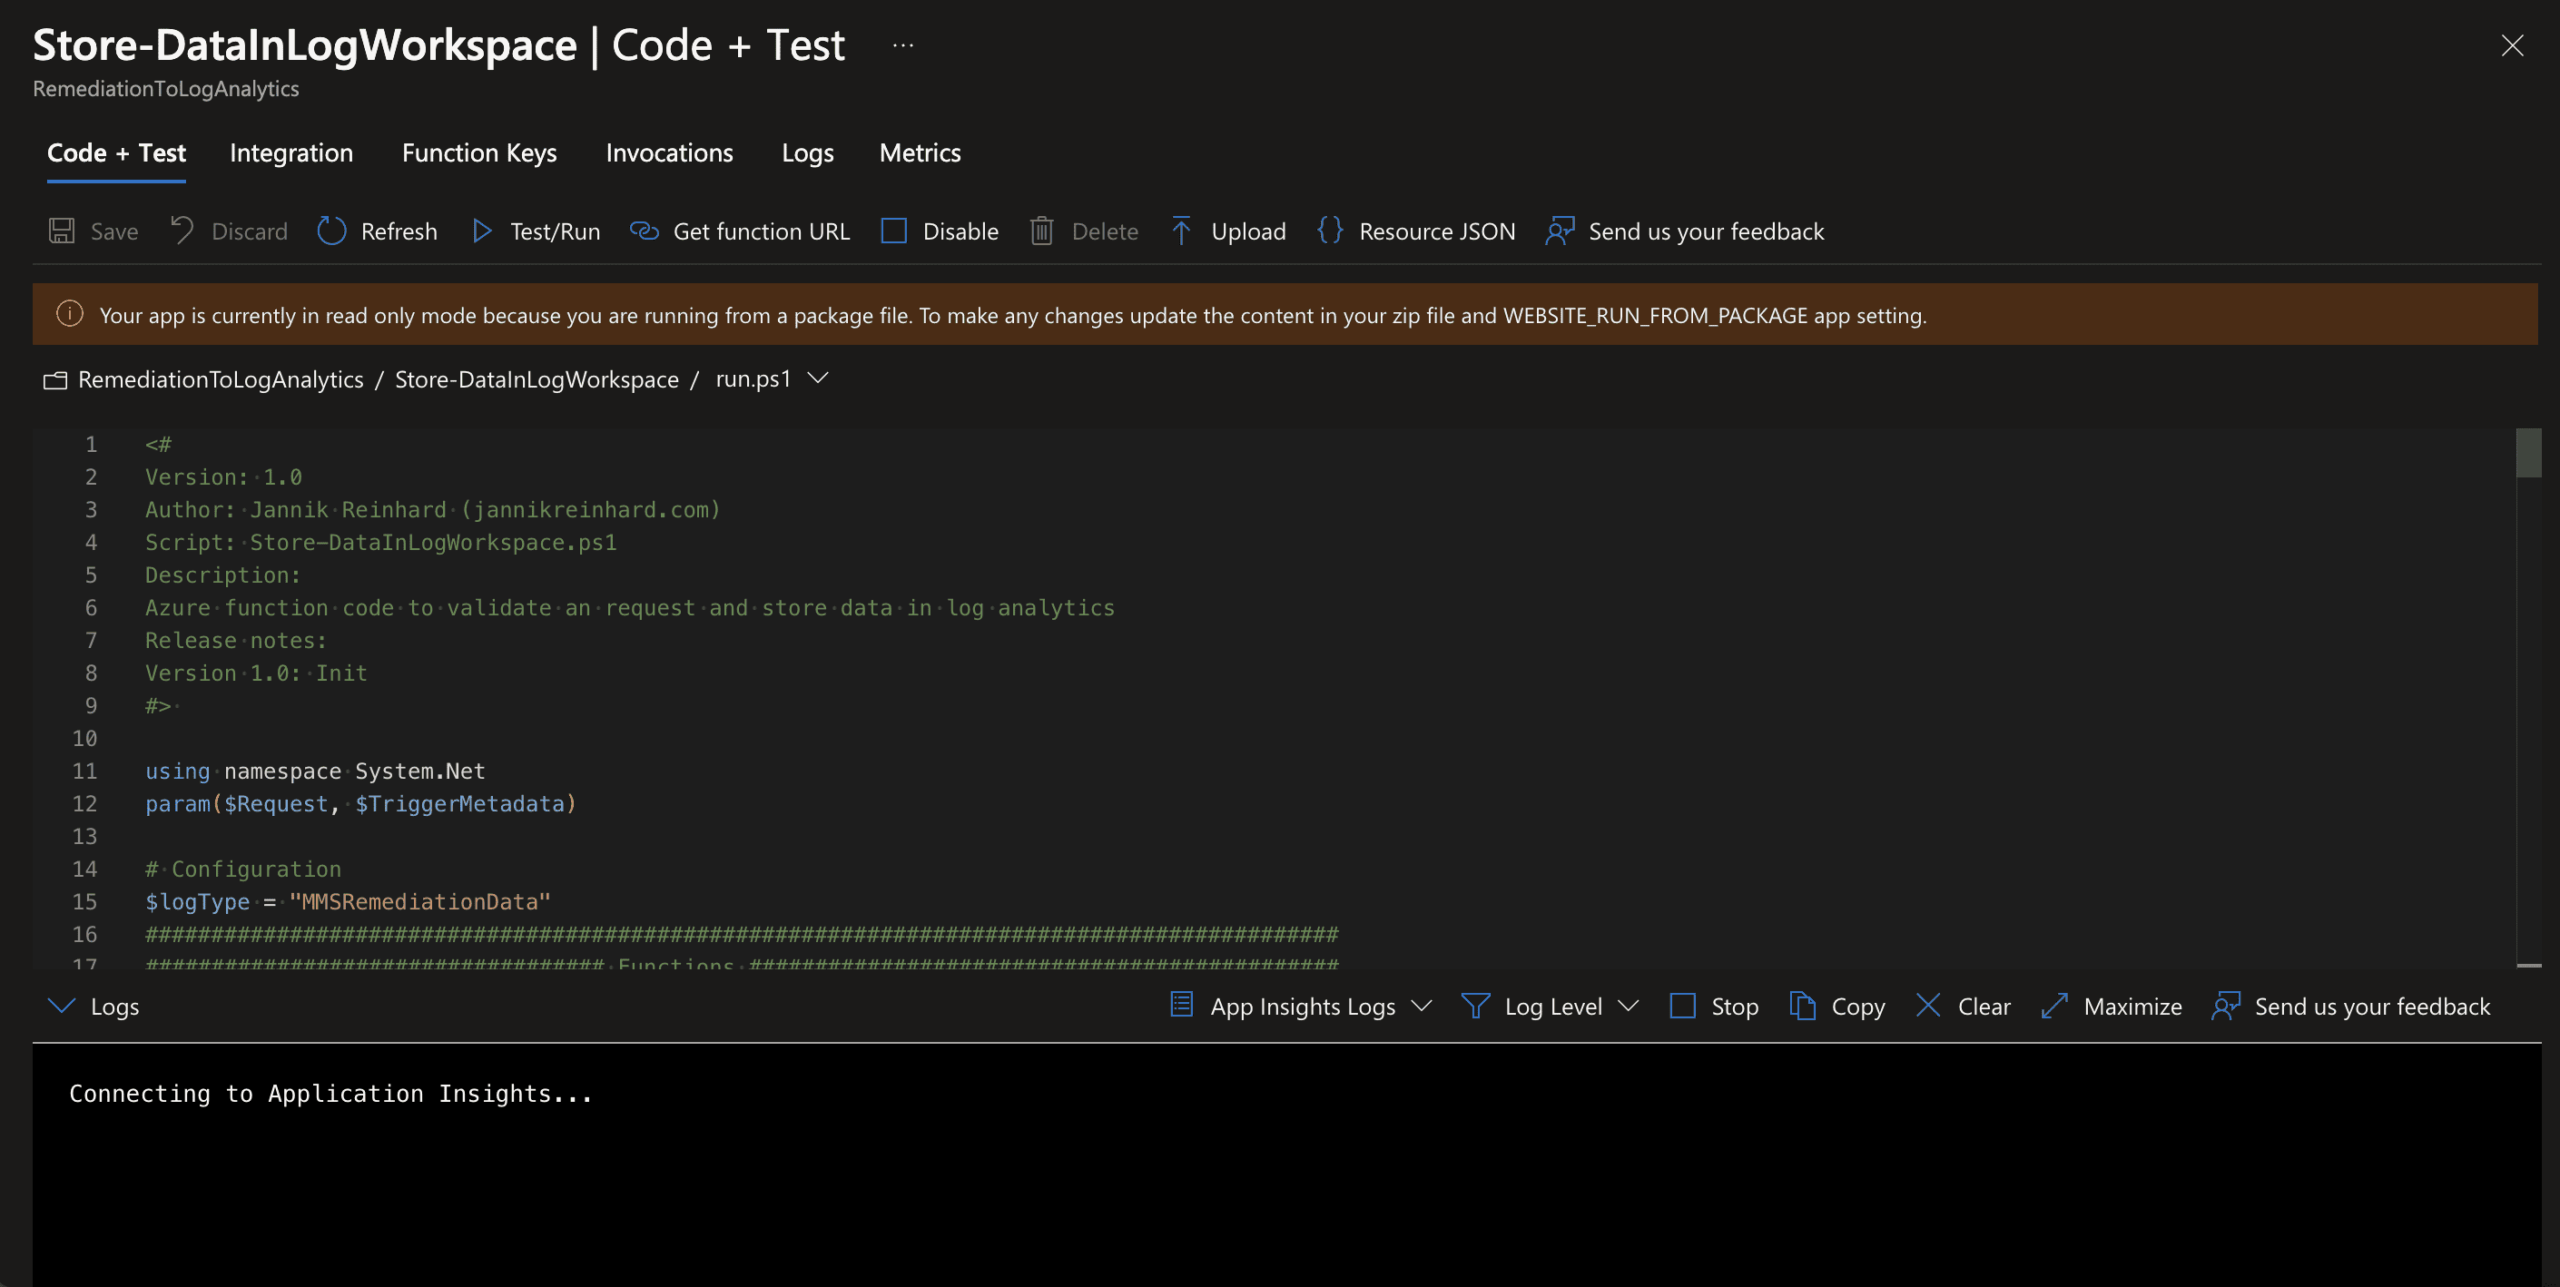Switch to the Integration tab
The width and height of the screenshot is (2560, 1287).
291,153
